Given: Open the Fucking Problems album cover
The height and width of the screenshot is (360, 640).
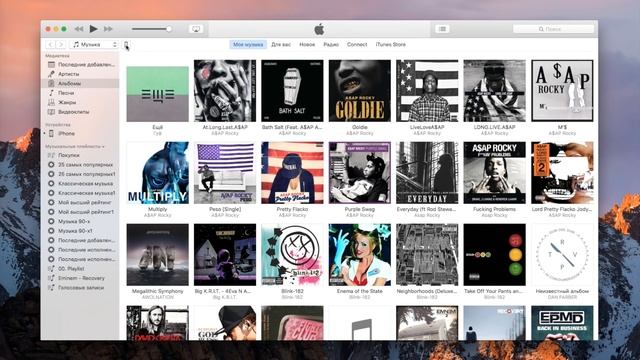Looking at the screenshot, I should coord(494,173).
